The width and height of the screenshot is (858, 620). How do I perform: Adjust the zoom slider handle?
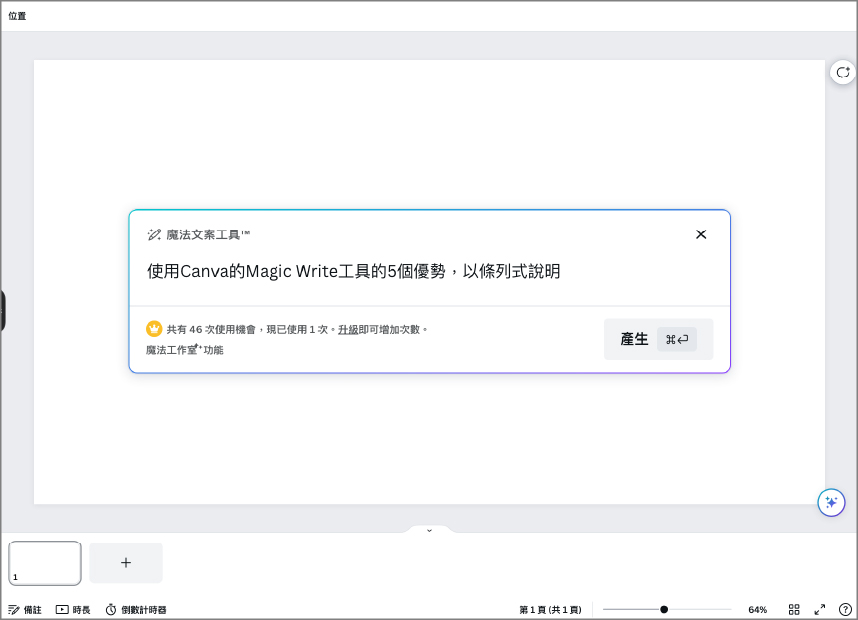coord(664,609)
